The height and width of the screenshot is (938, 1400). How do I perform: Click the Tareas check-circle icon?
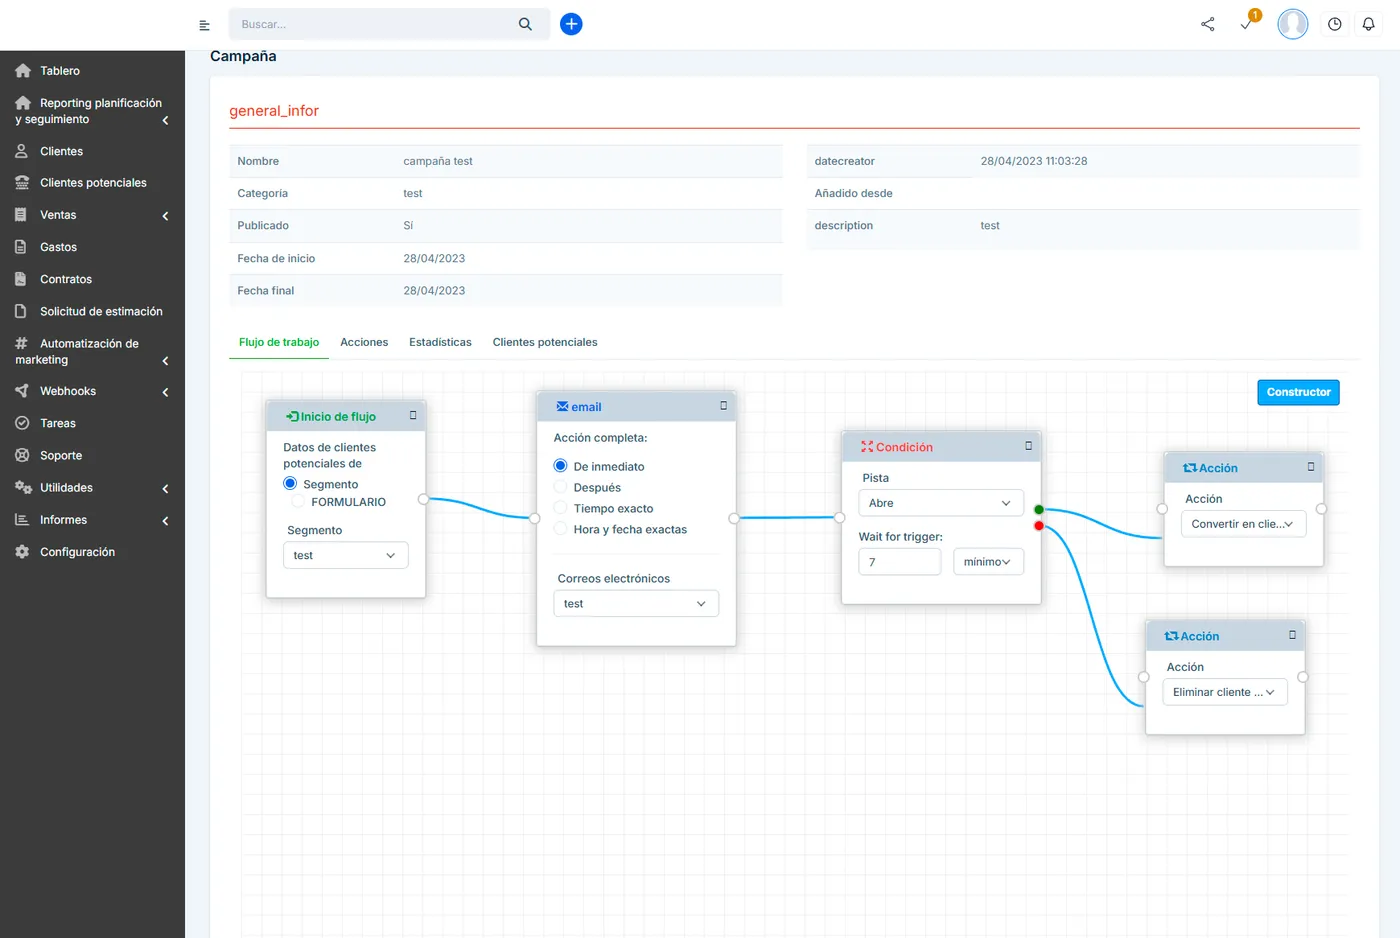22,423
